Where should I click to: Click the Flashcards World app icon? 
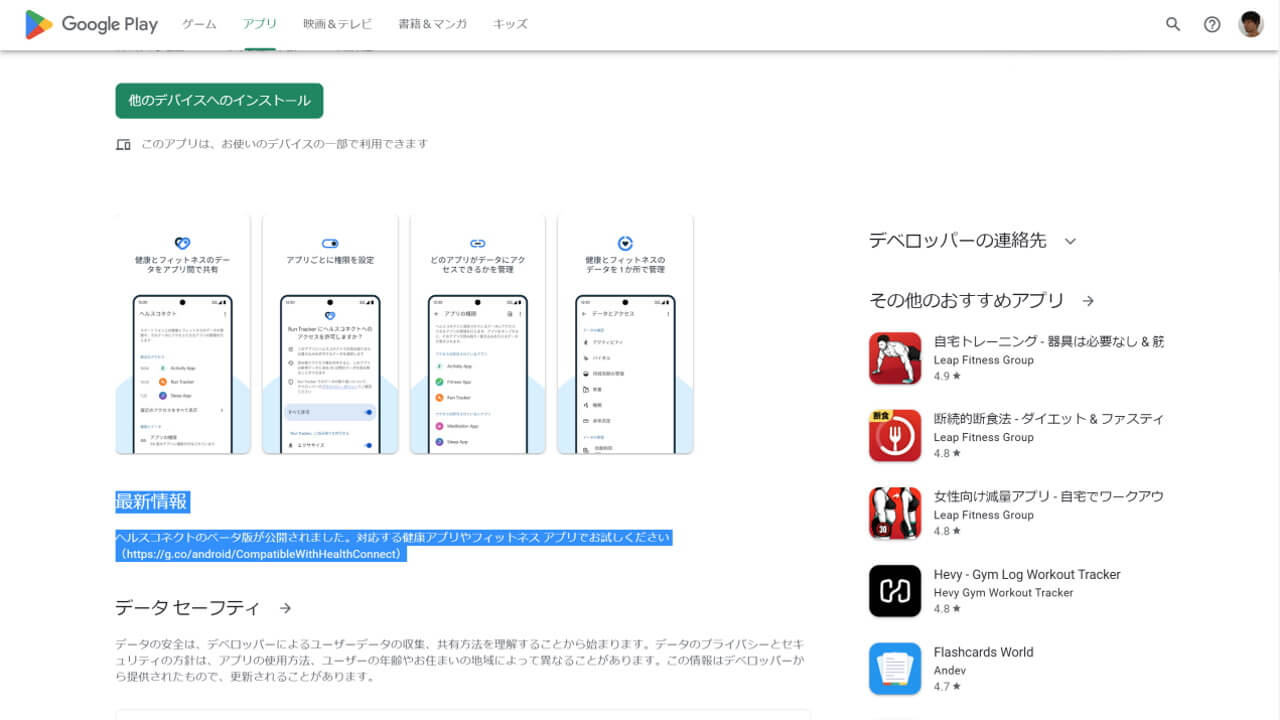[x=894, y=668]
